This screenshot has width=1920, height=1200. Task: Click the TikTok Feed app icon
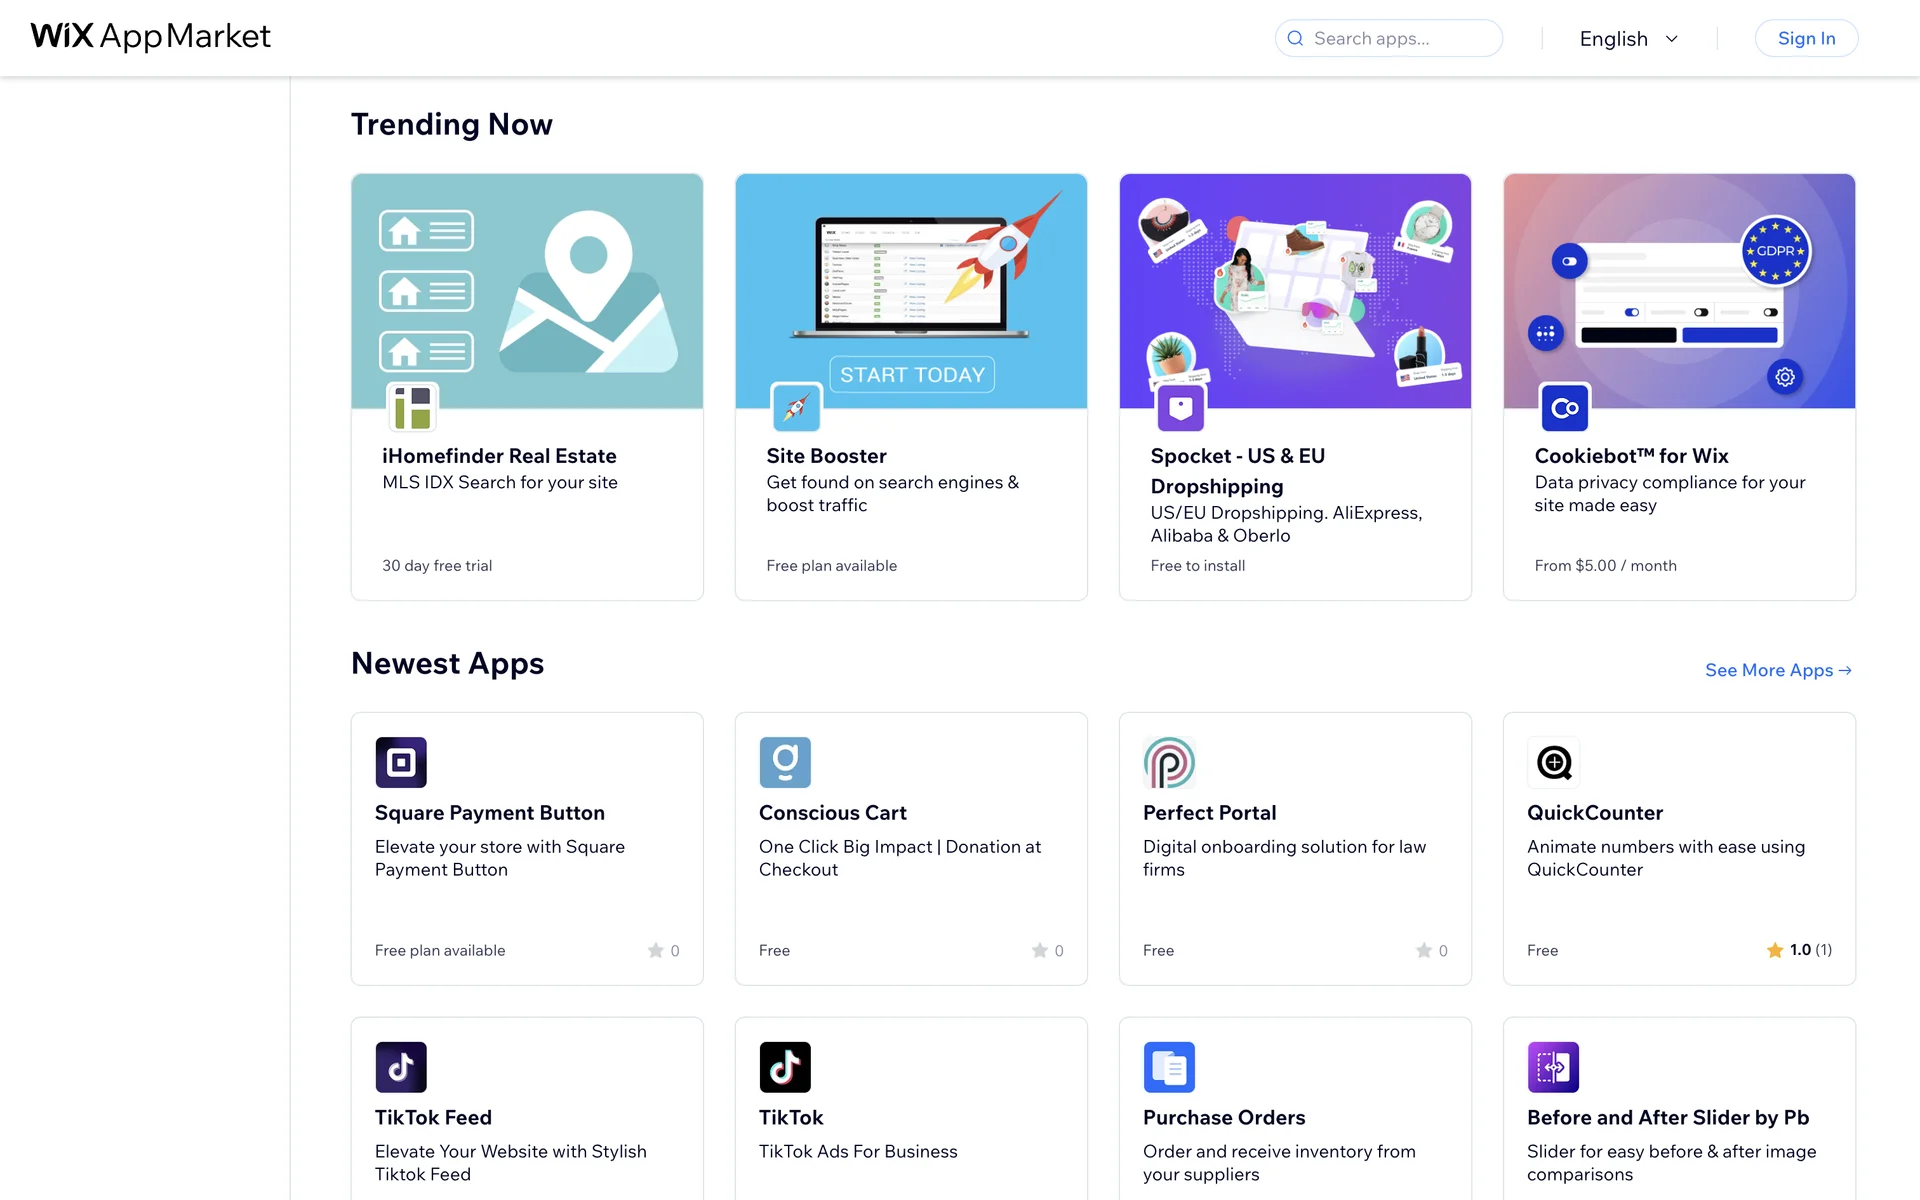click(x=400, y=1067)
